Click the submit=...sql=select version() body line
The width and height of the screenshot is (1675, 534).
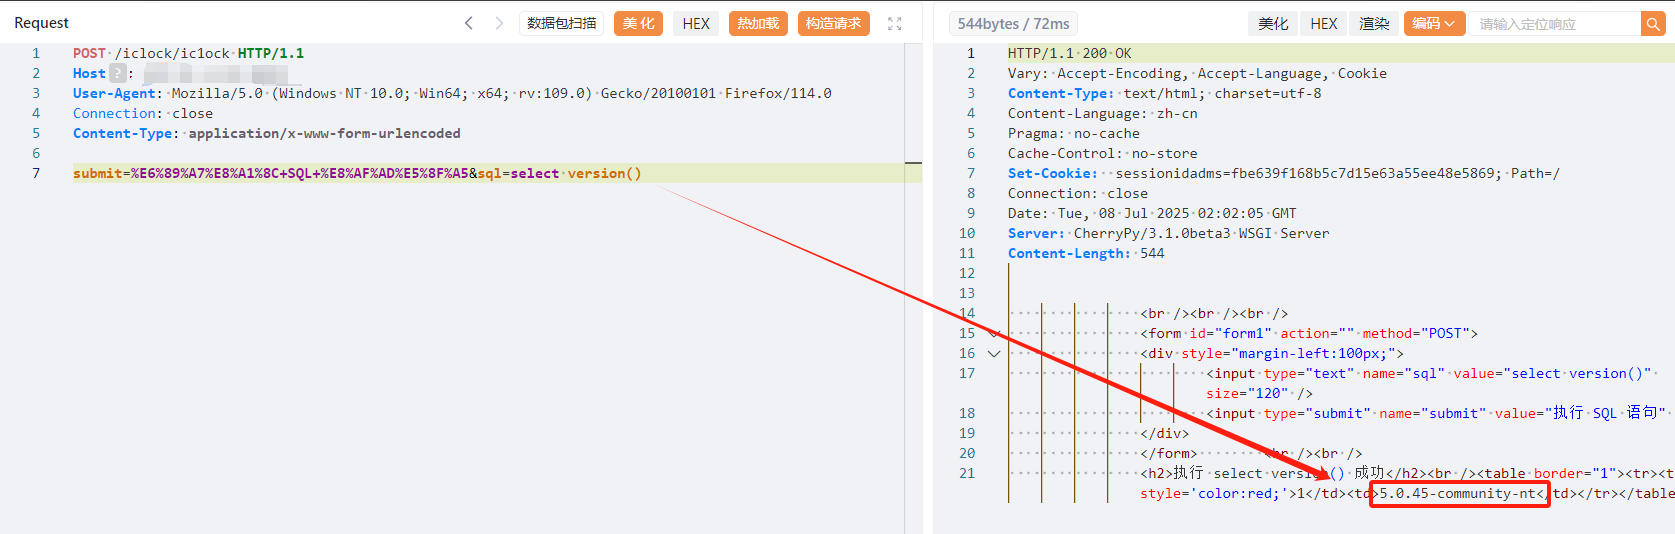pos(357,173)
